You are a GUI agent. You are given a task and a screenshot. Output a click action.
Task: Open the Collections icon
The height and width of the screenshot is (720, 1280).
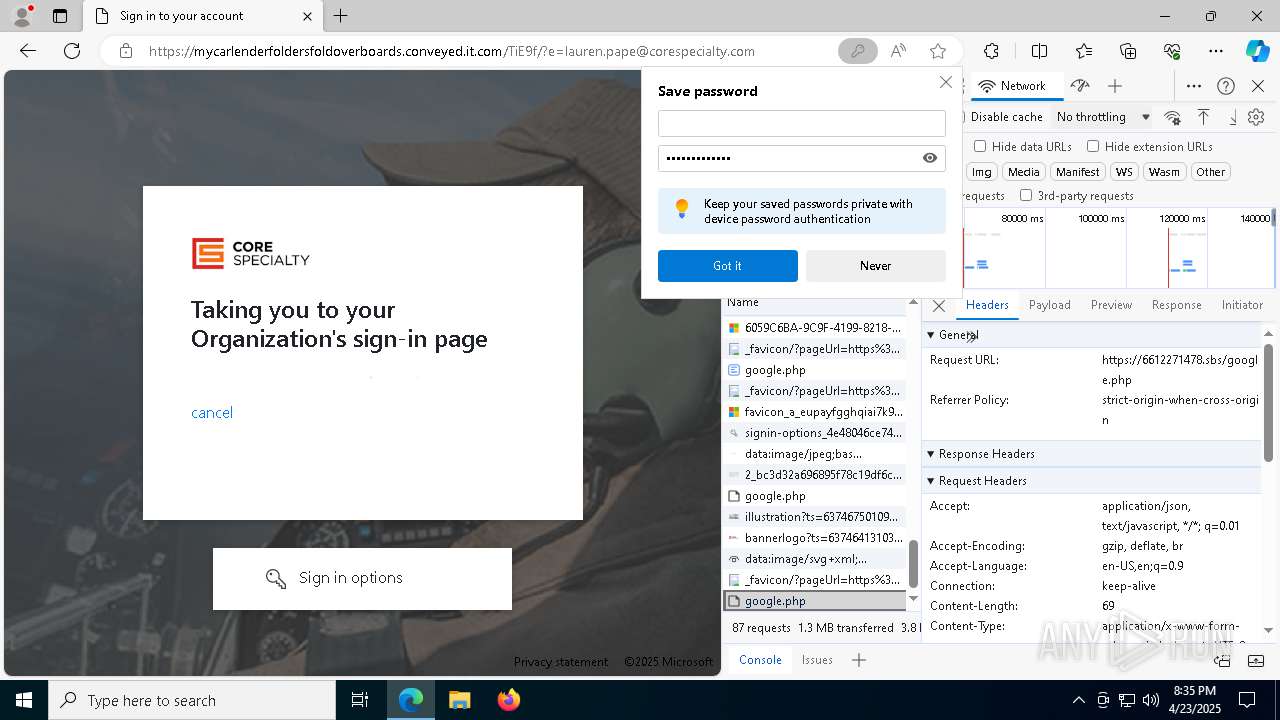[1128, 51]
